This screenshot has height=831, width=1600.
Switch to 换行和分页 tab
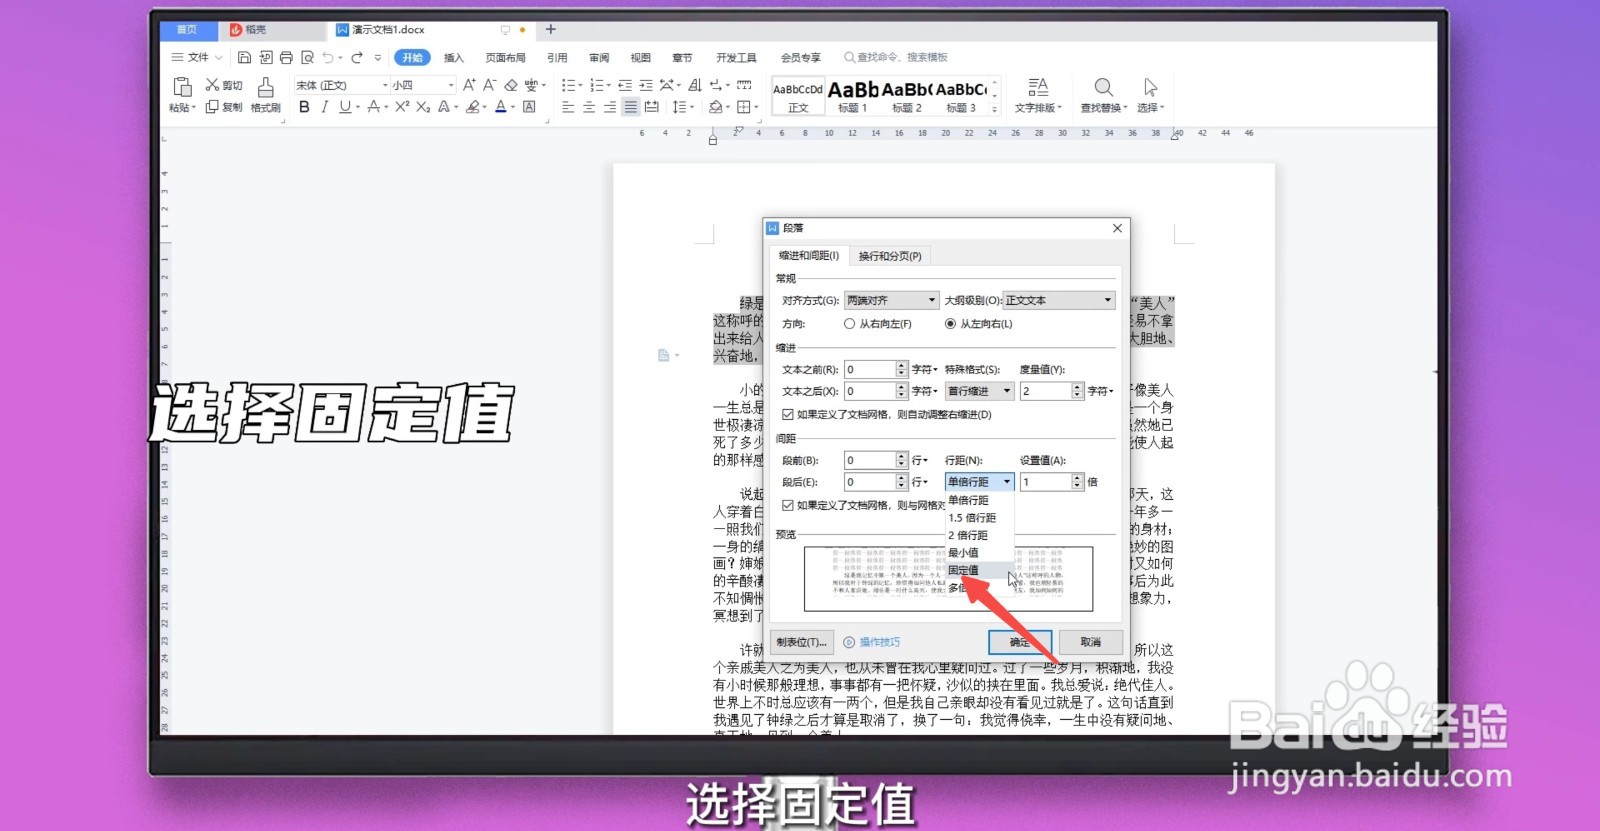pos(889,256)
